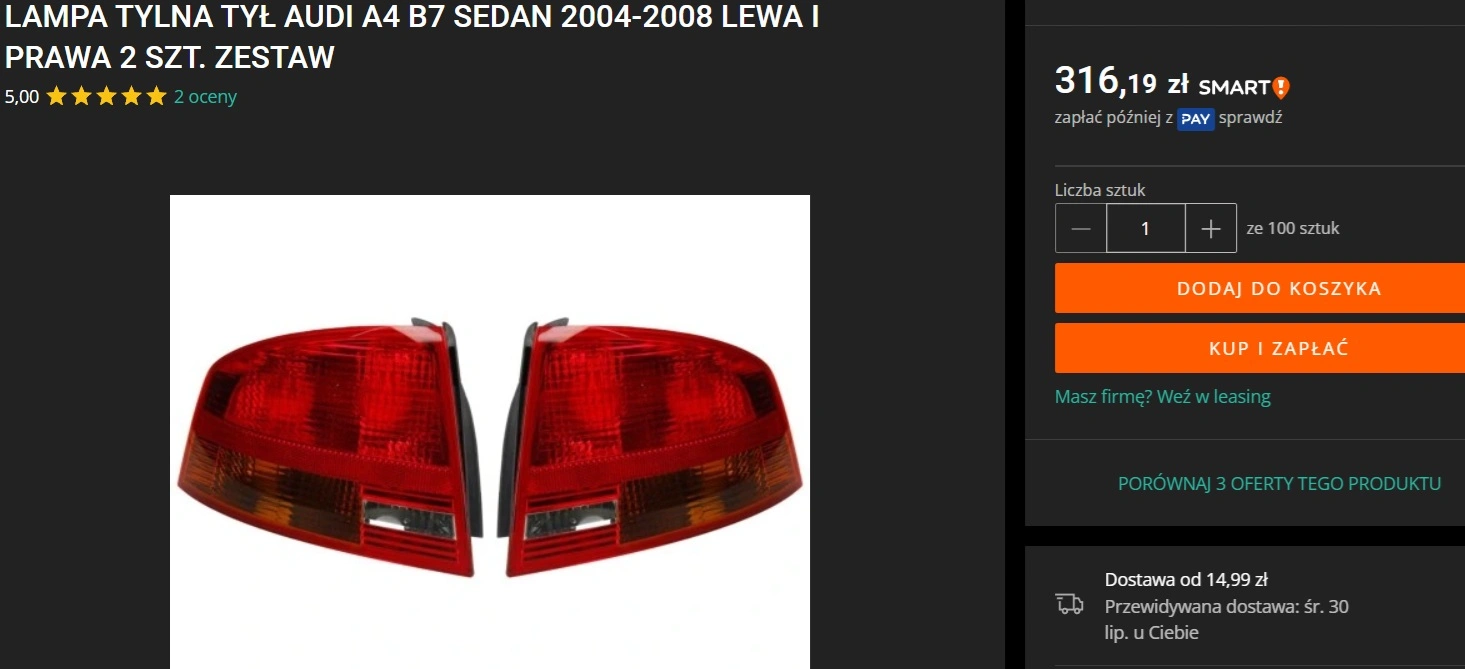Click the 5,00 rating score
The width and height of the screenshot is (1465, 669).
click(22, 97)
